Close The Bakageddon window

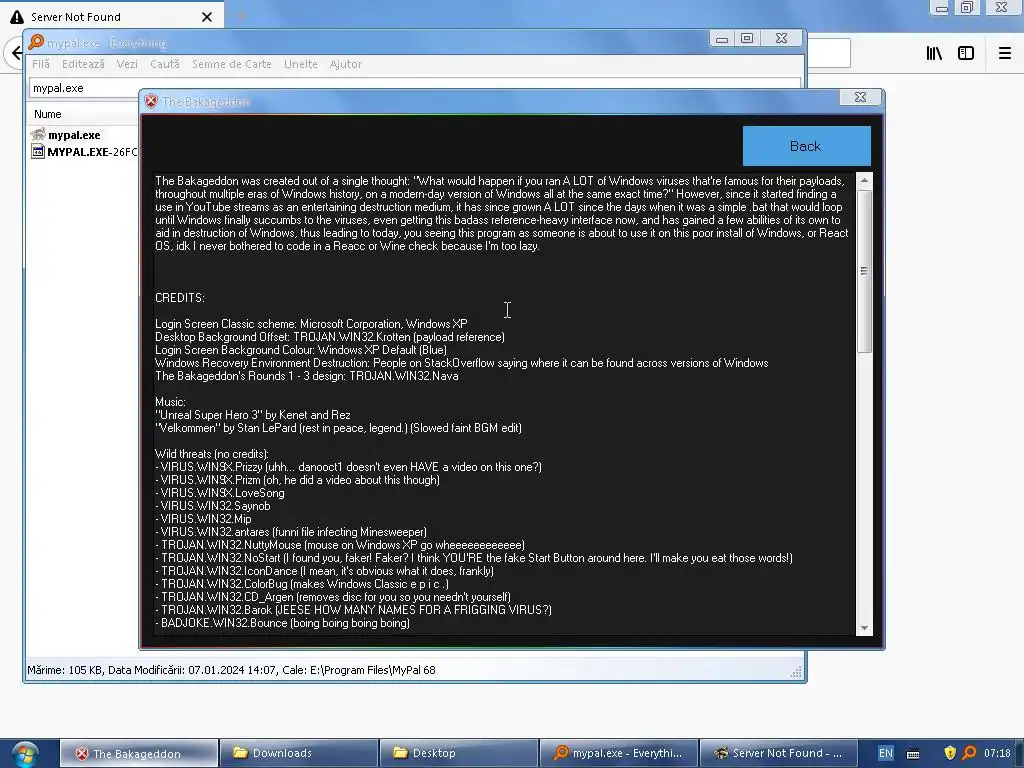(861, 97)
